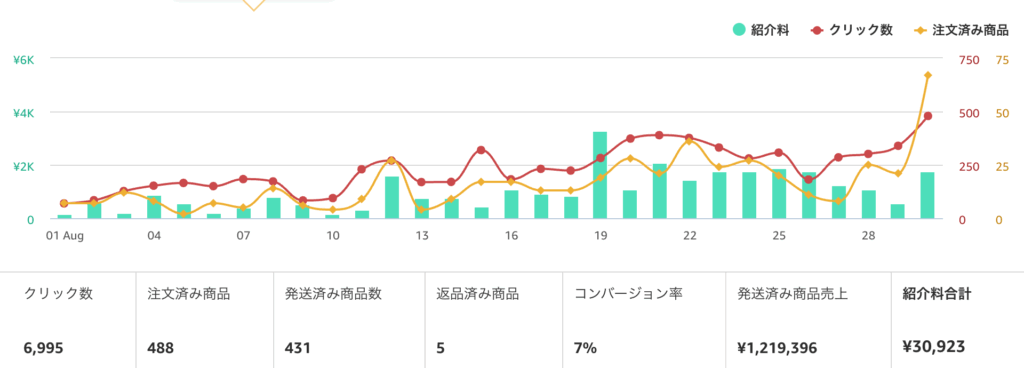Viewport: 1024px width, 368px height.
Task: Click the x-axis label "25"
Action: [x=778, y=235]
